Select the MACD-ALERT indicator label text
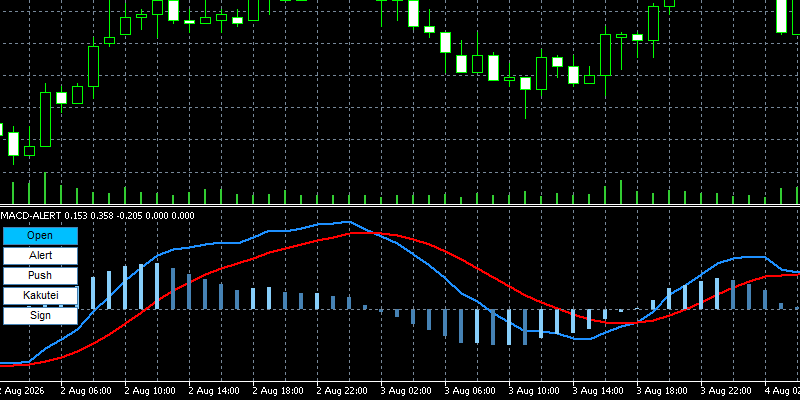Viewport: 800px width, 400px height. [x=31, y=216]
